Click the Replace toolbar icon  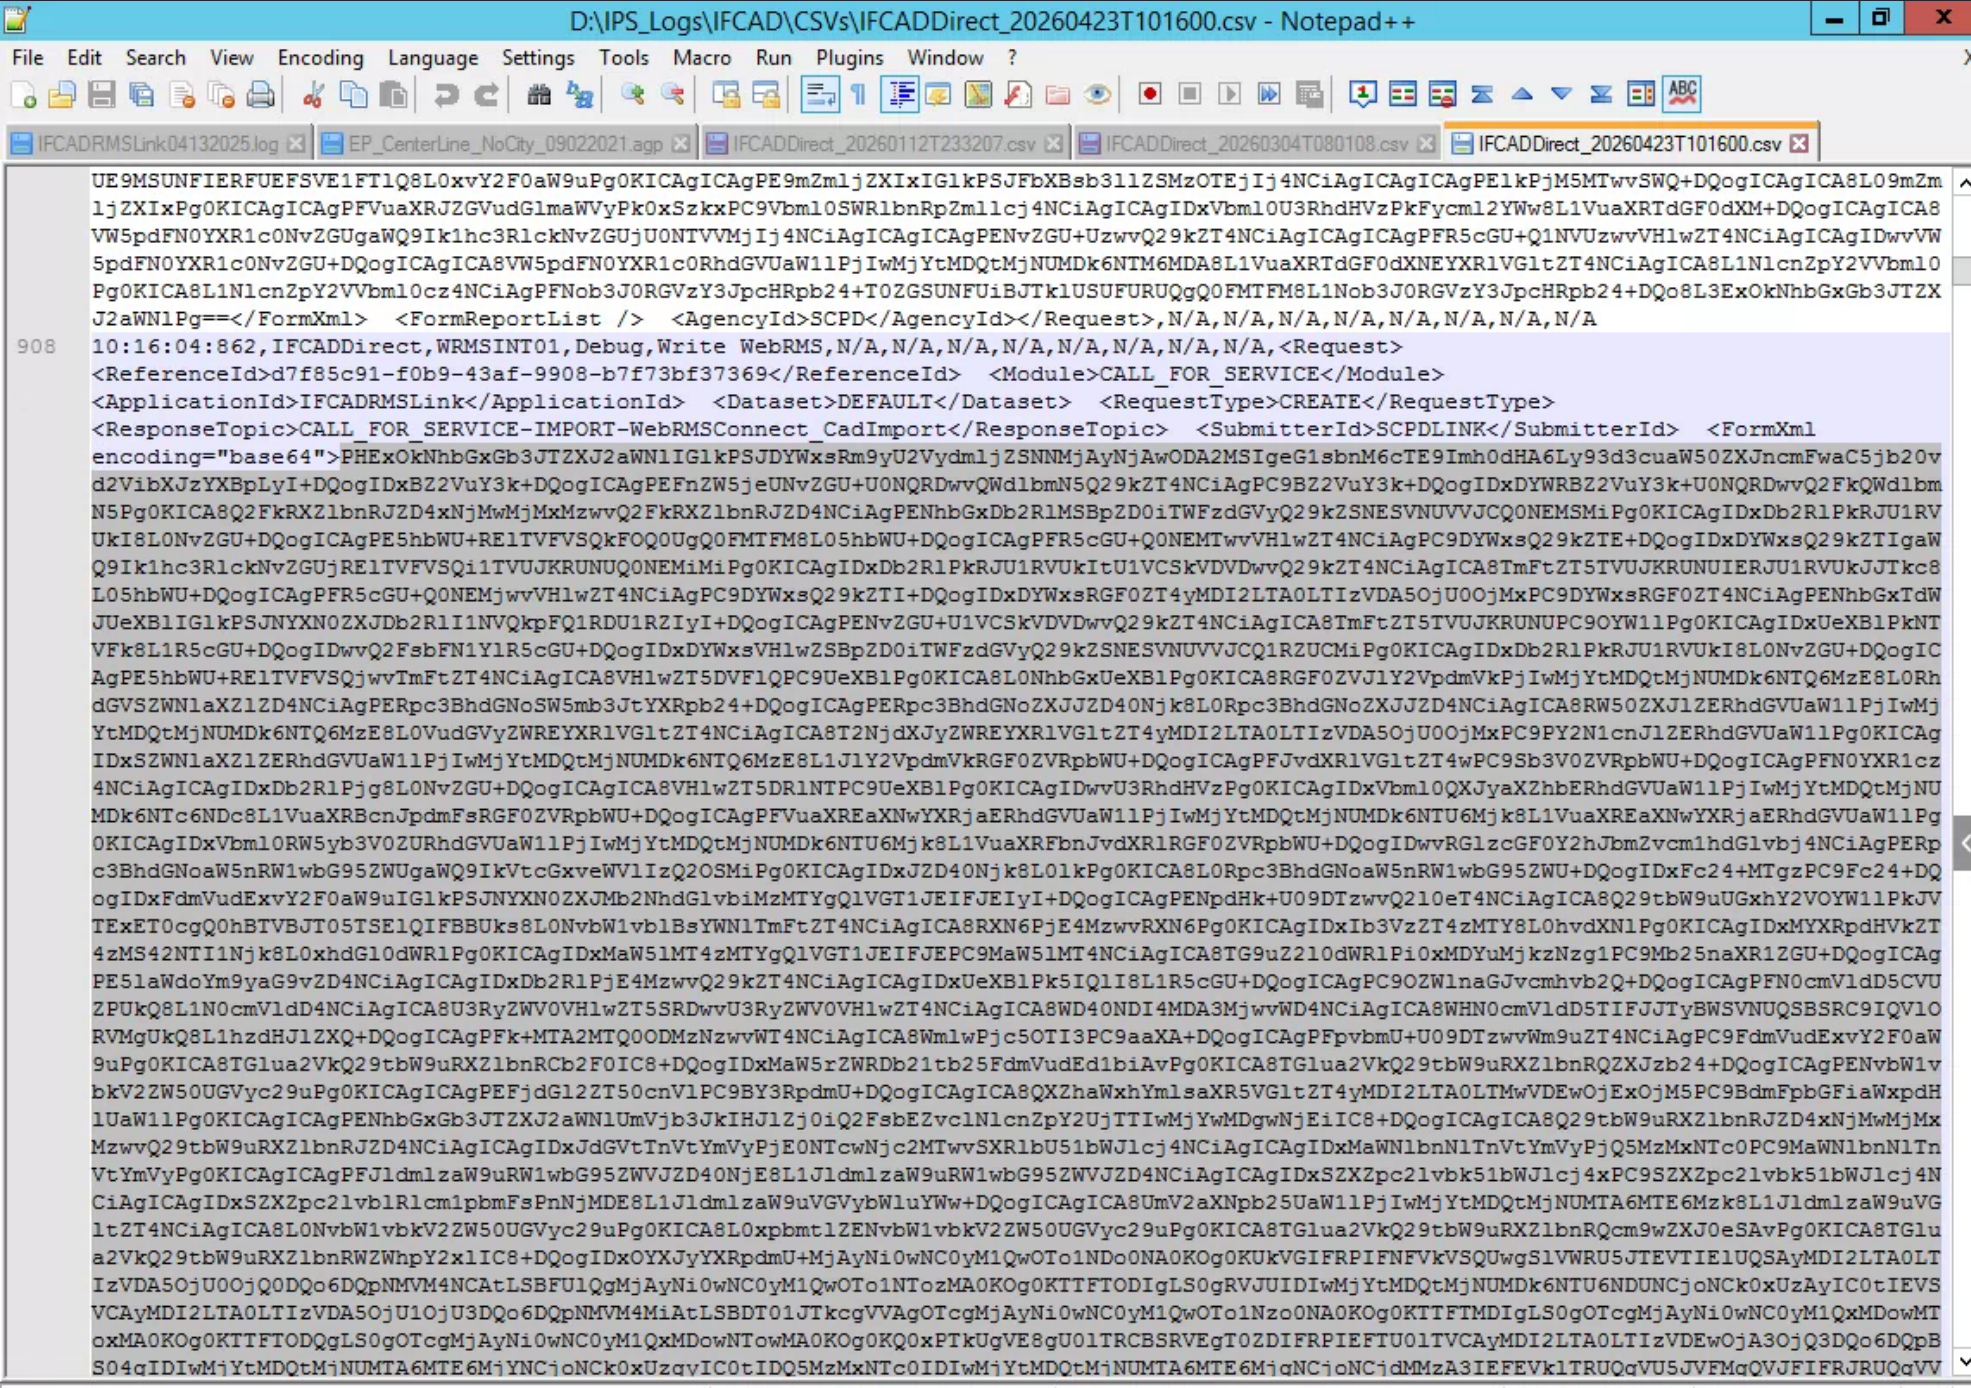click(x=580, y=95)
